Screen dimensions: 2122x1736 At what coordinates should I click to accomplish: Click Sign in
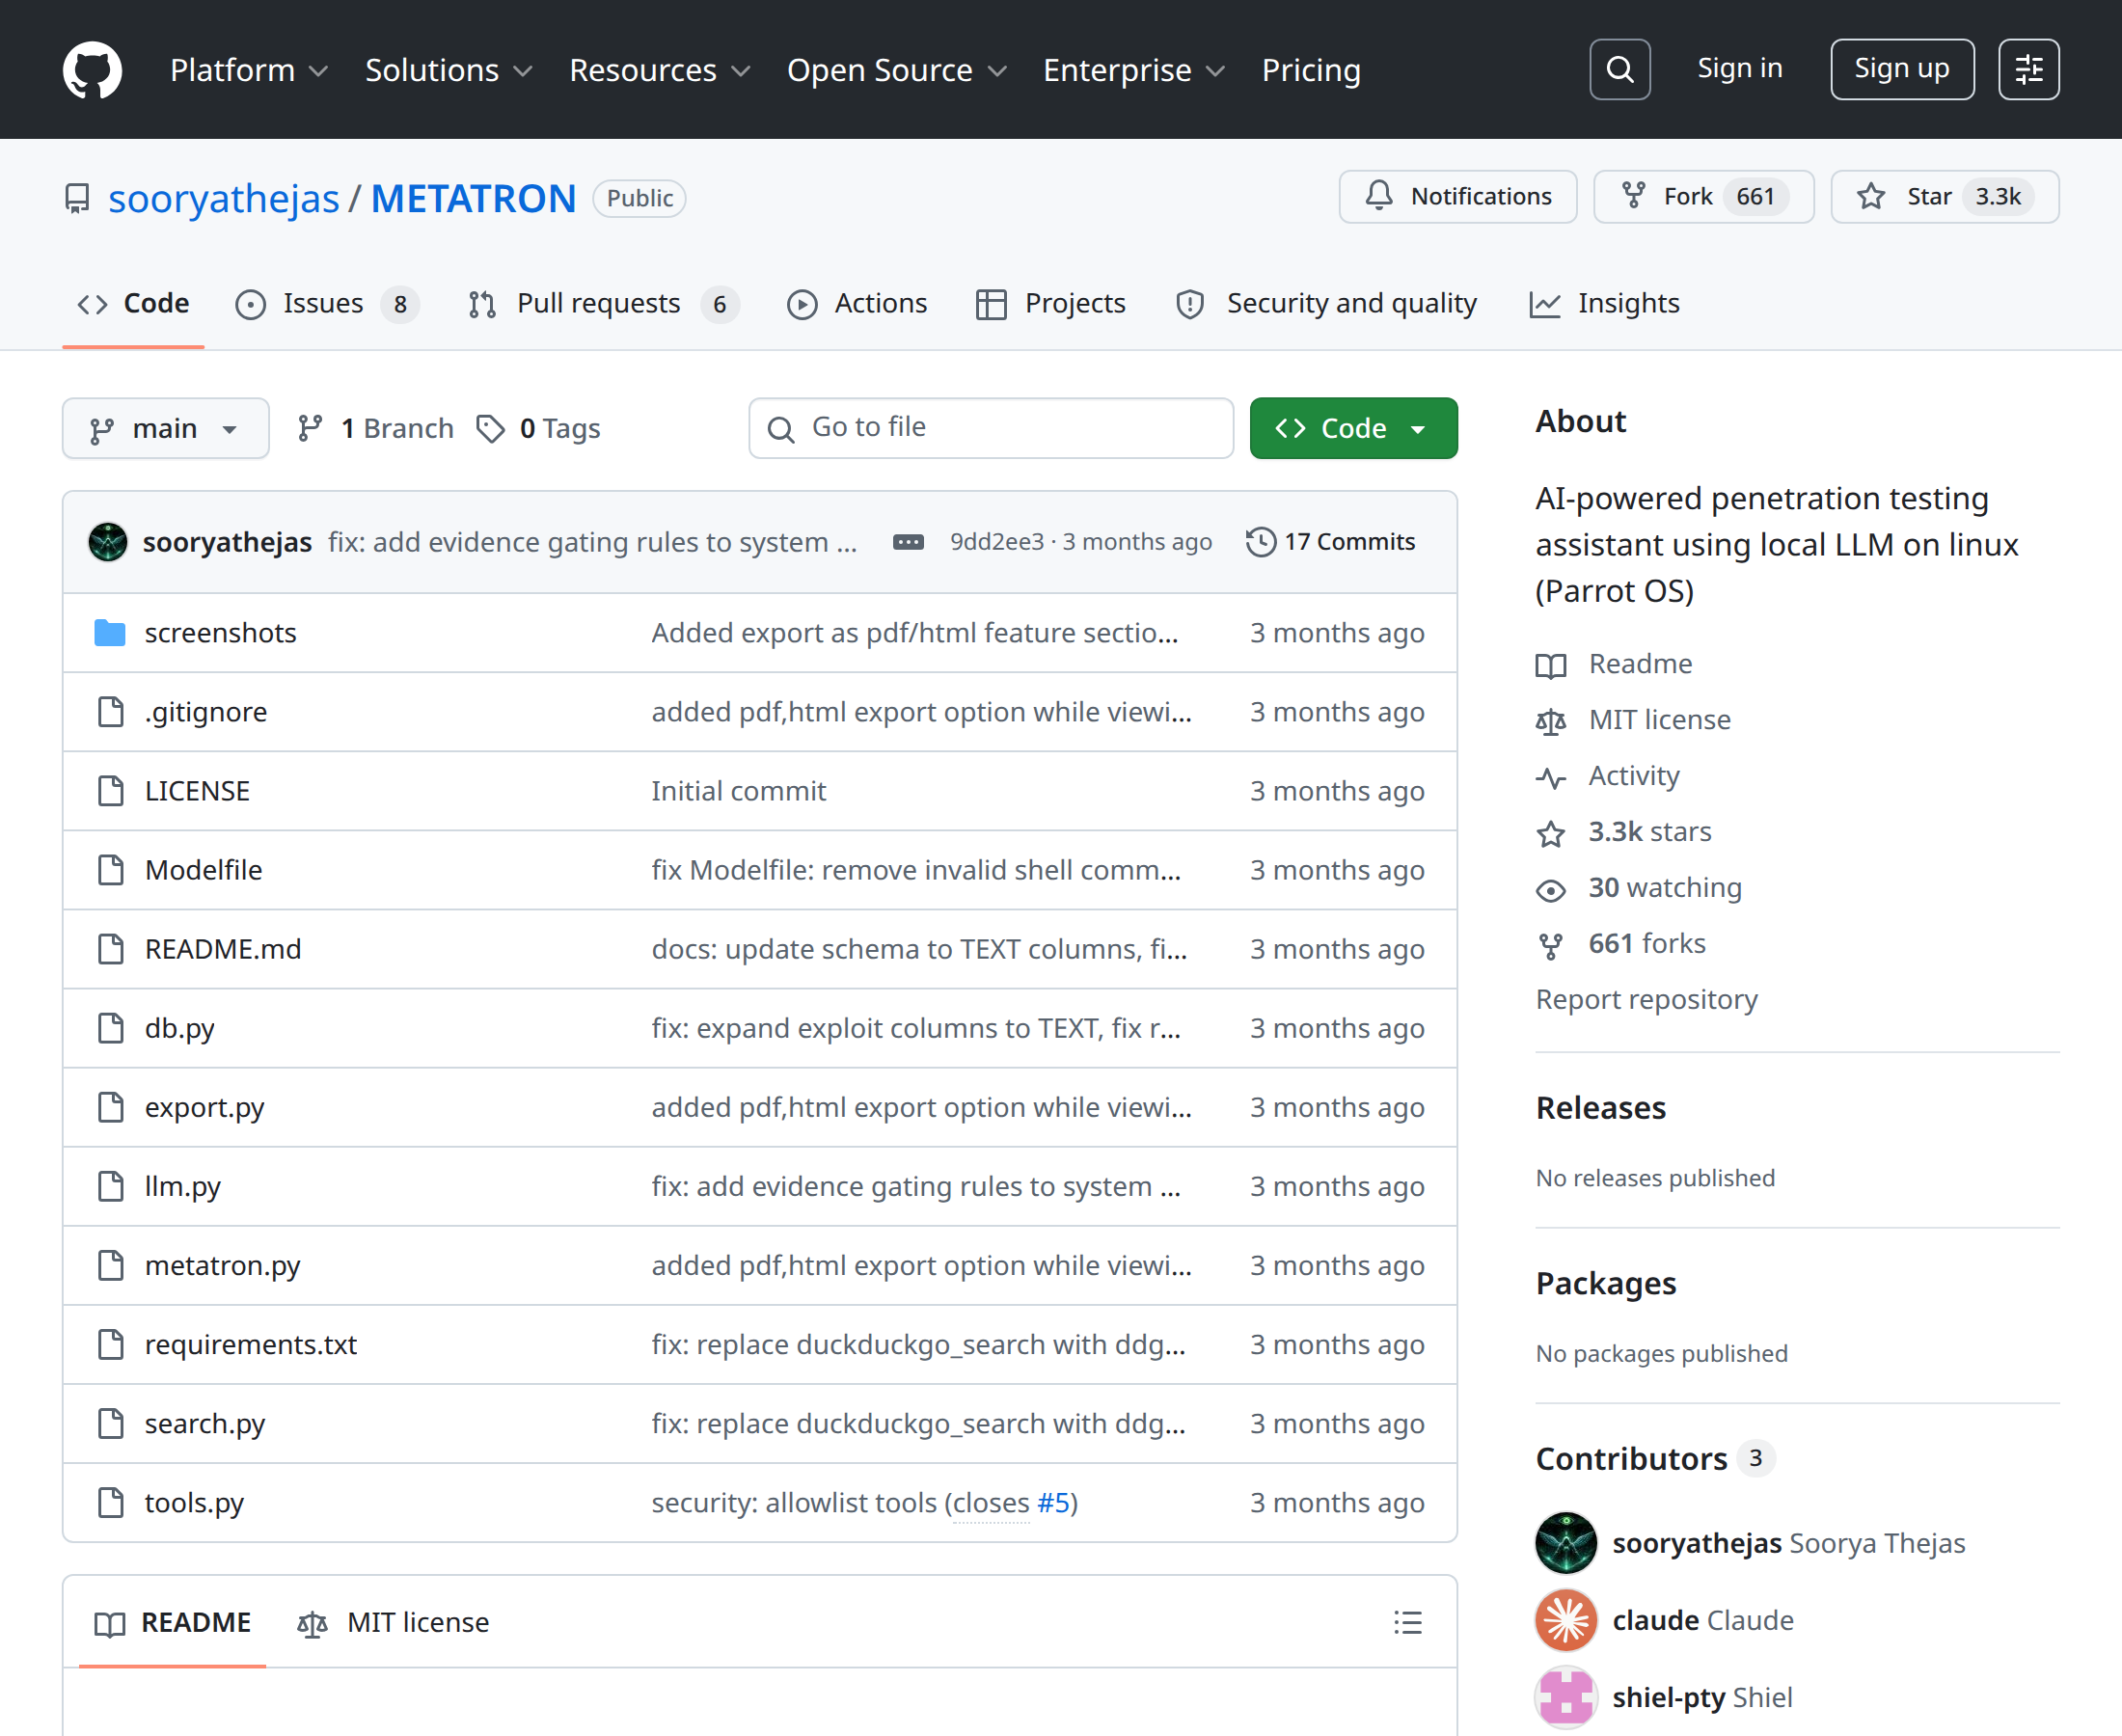[x=1740, y=68]
